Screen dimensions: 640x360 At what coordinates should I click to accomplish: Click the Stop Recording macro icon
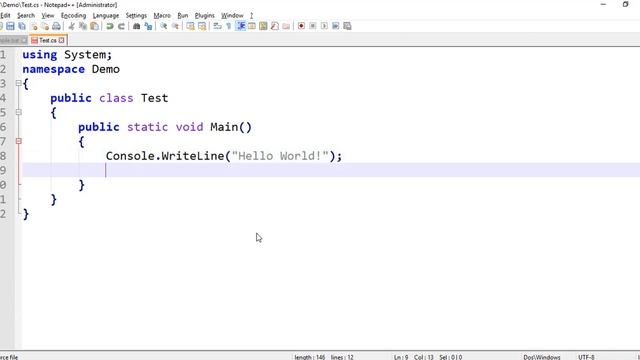pos(313,26)
